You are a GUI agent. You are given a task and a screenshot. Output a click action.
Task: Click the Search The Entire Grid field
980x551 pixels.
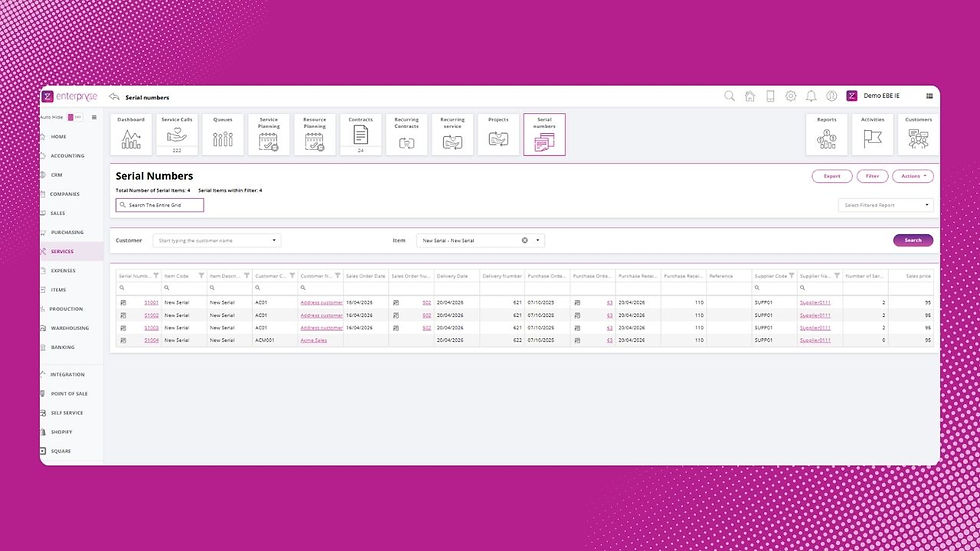[159, 205]
